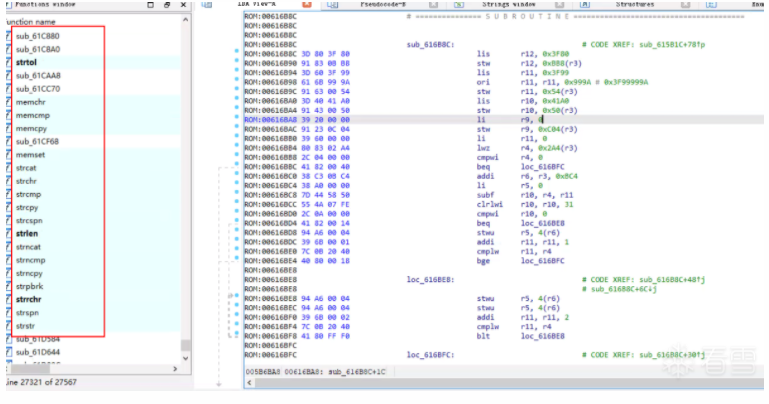Image resolution: width=769 pixels, height=404 pixels.
Task: Select the memset function
Action: 30,154
